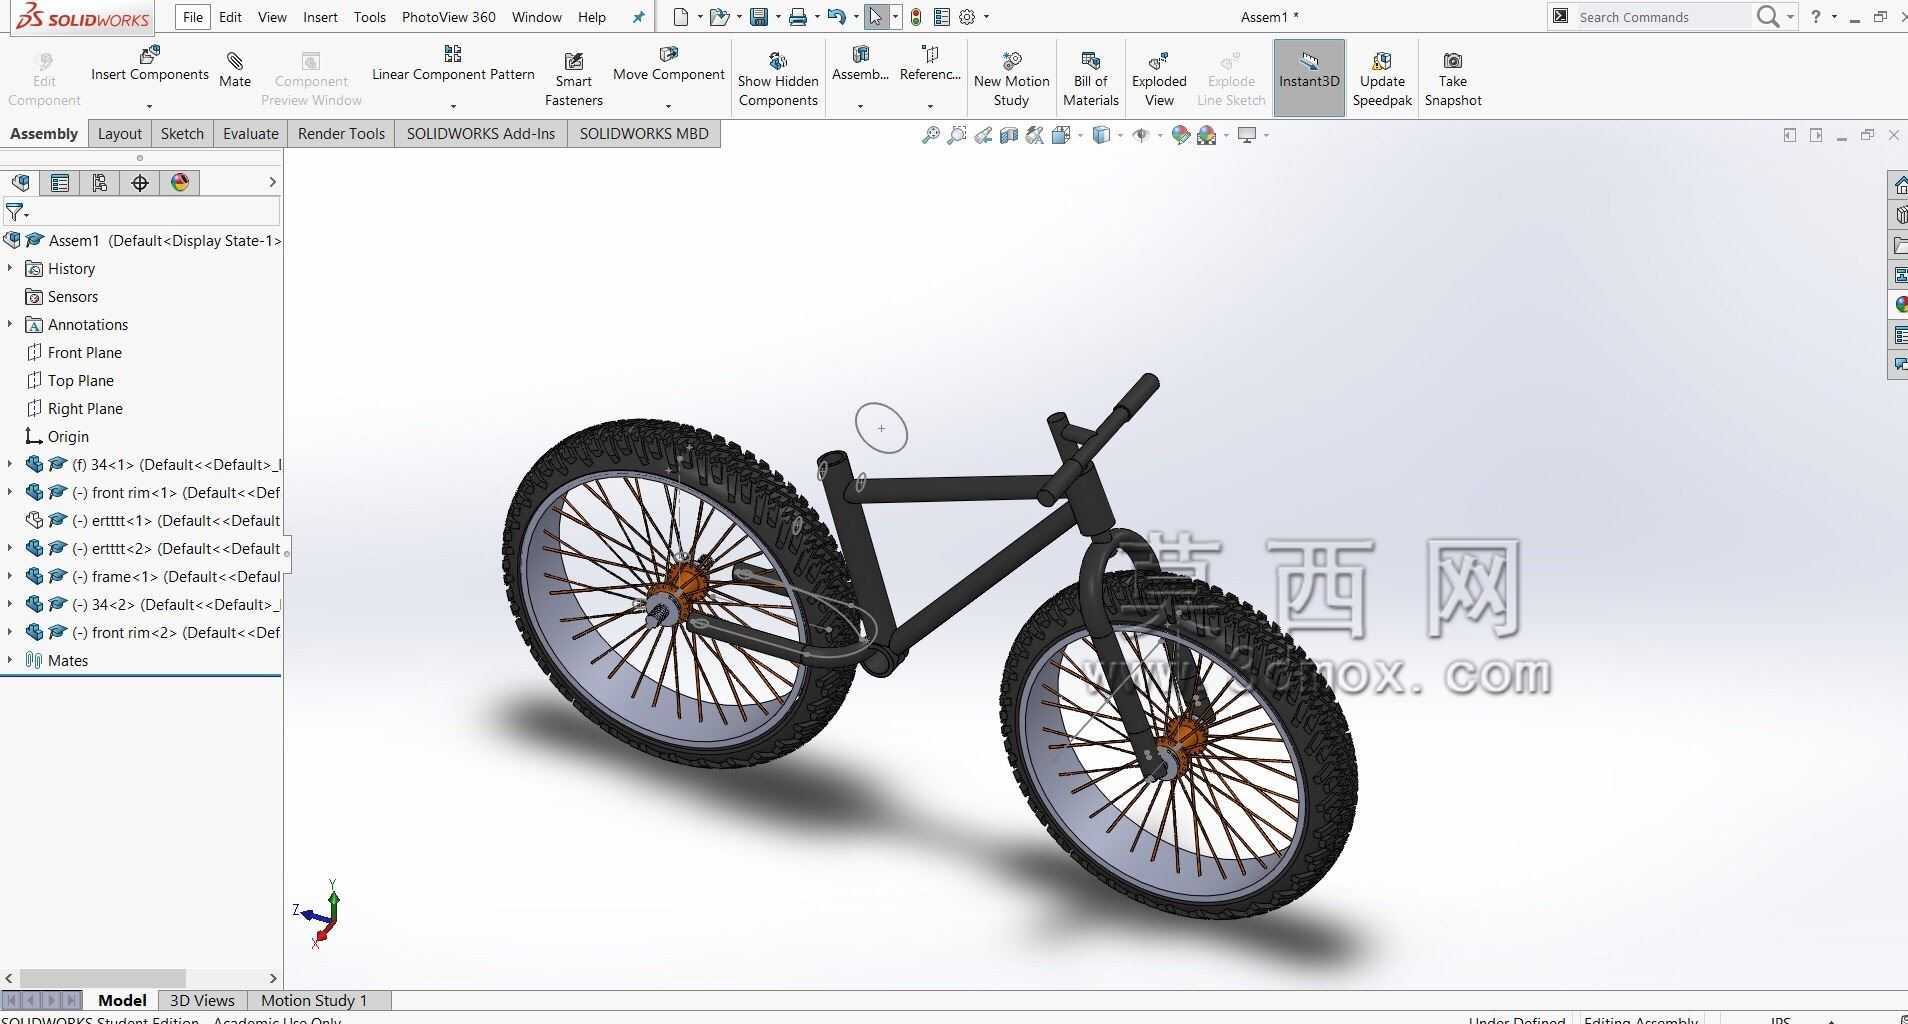Expand the 34<1> component node
This screenshot has height=1024, width=1908.
(x=10, y=464)
